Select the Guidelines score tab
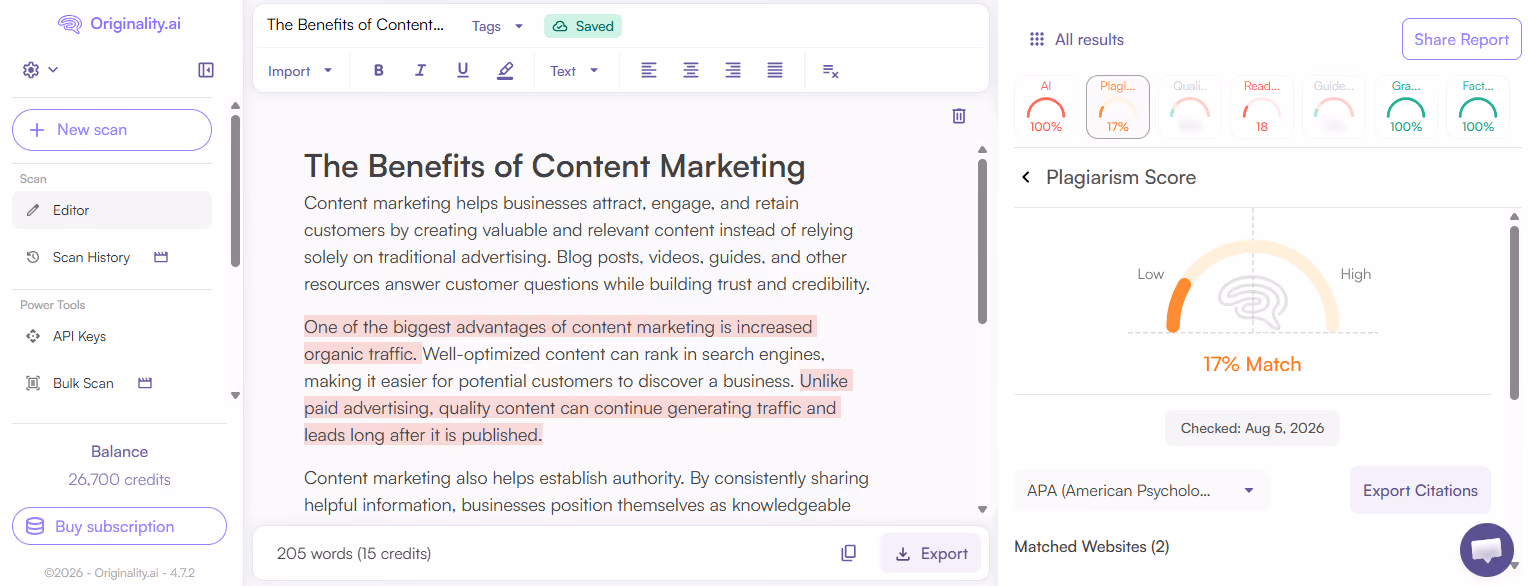Viewport: 1528px width, 586px height. (x=1334, y=107)
